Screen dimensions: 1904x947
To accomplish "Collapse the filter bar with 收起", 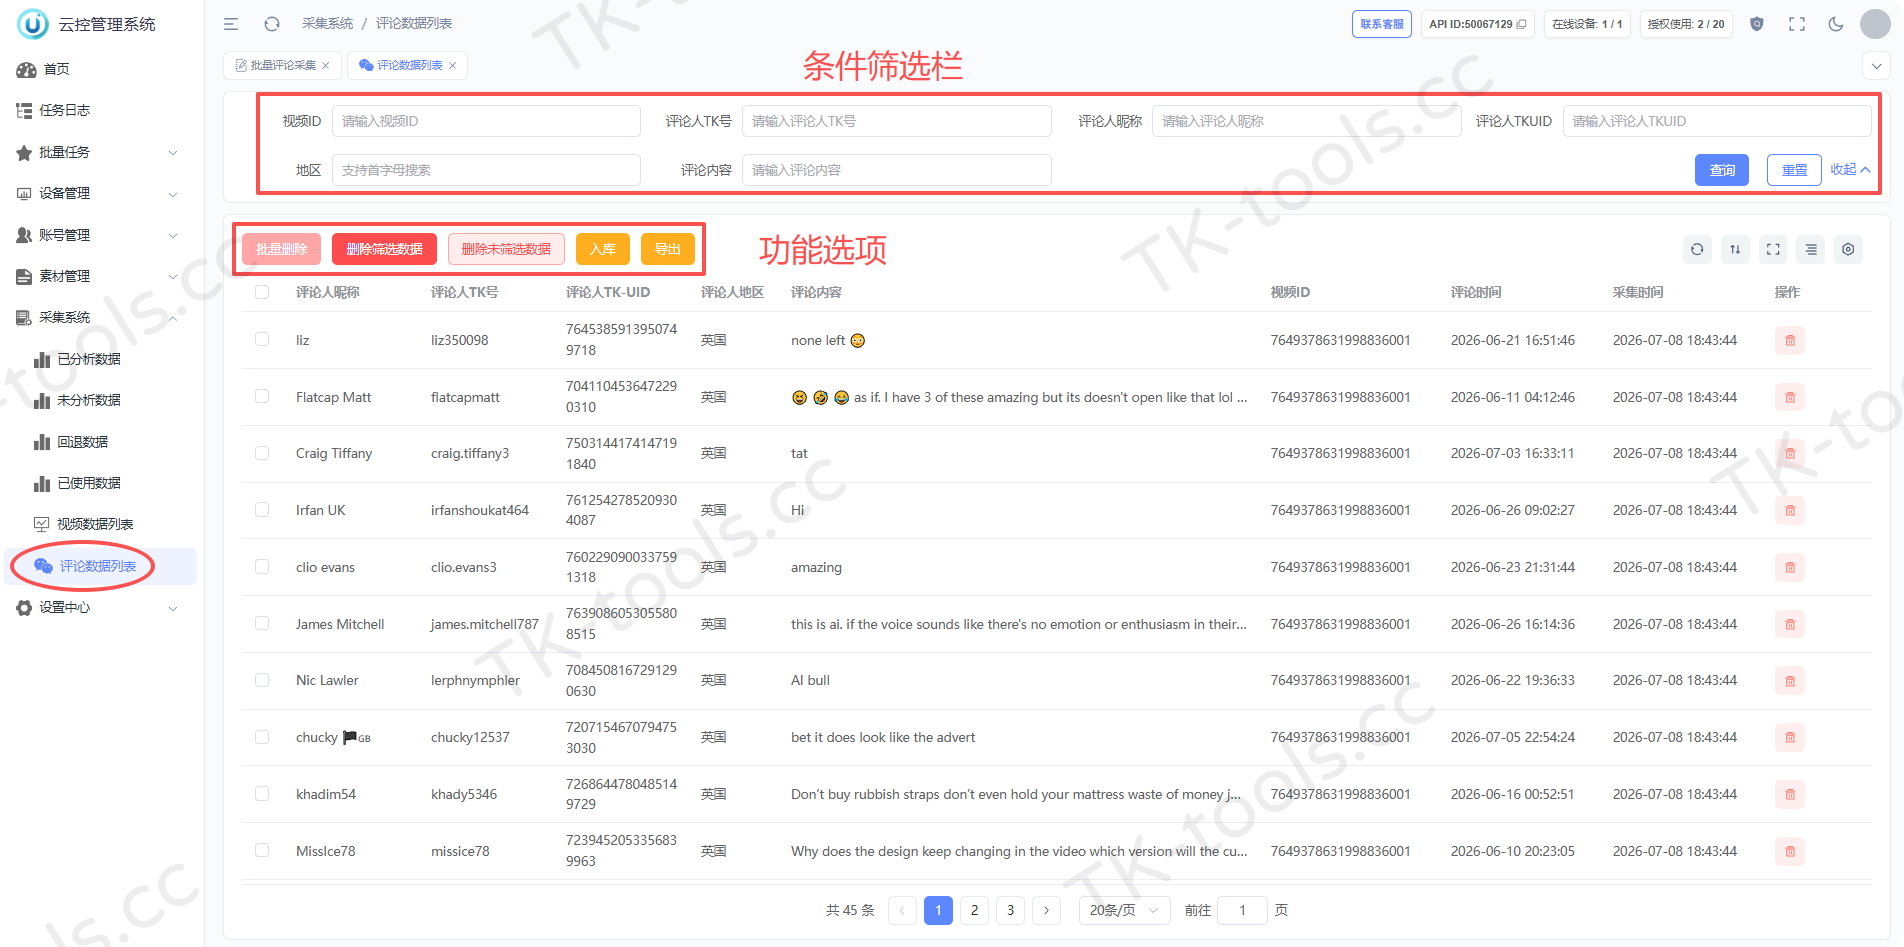I will coord(1850,170).
